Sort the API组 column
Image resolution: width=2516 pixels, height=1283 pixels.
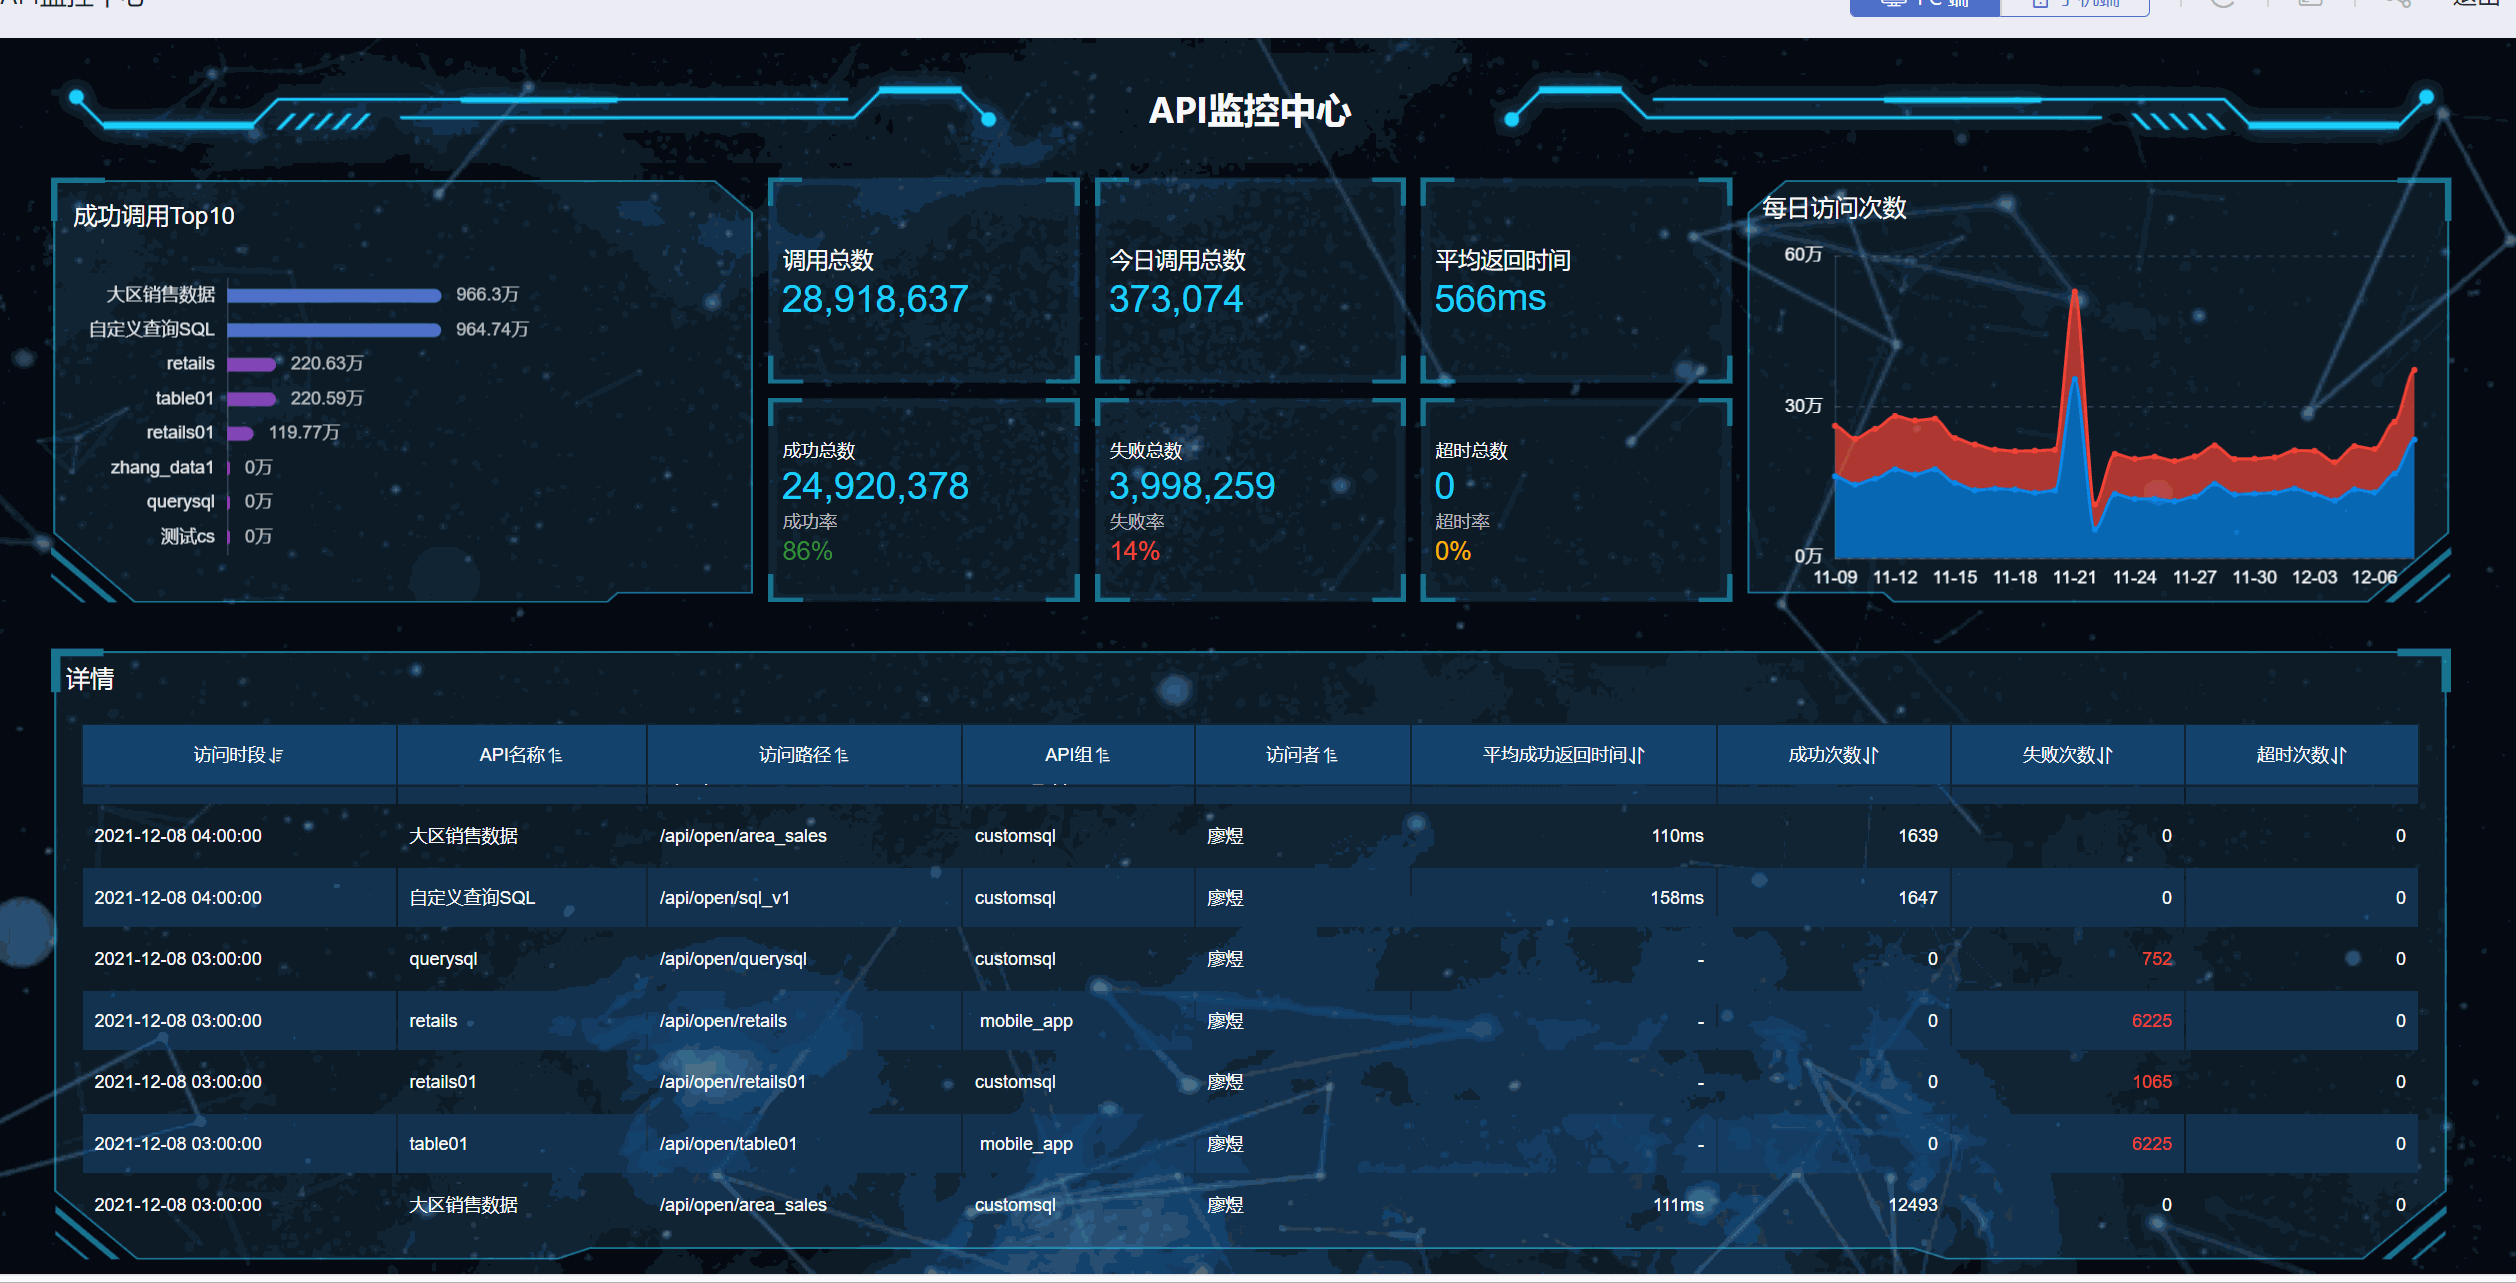point(1103,756)
